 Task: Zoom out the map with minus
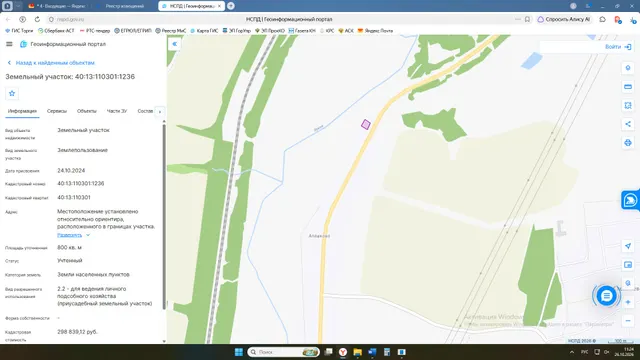coord(628,321)
